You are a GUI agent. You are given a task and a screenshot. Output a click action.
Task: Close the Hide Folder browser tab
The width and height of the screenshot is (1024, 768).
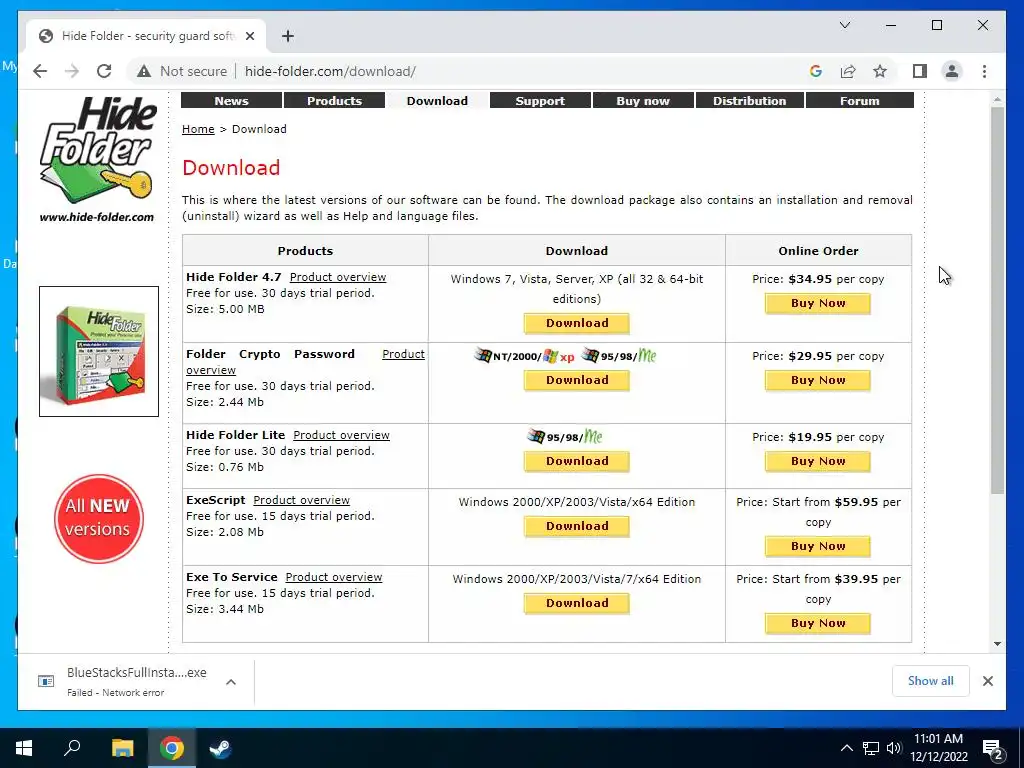(249, 36)
